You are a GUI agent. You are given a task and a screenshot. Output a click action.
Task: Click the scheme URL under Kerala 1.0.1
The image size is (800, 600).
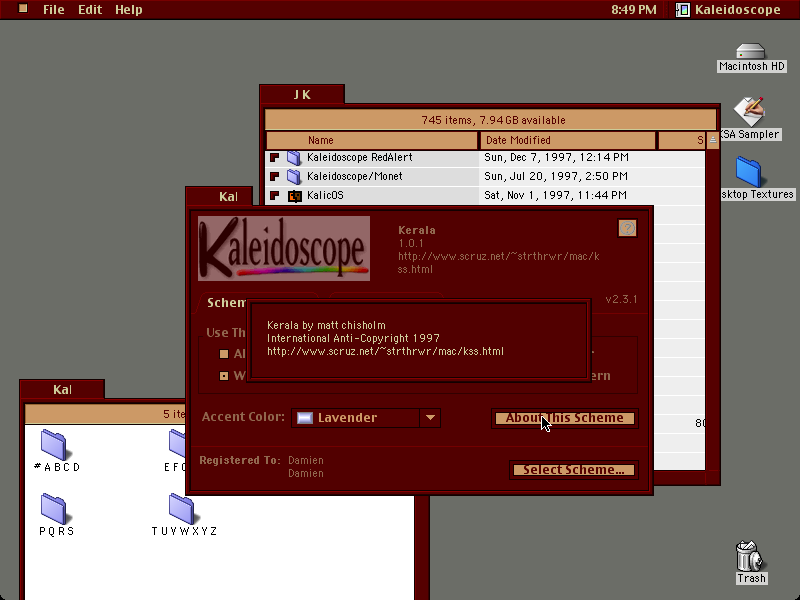point(498,263)
